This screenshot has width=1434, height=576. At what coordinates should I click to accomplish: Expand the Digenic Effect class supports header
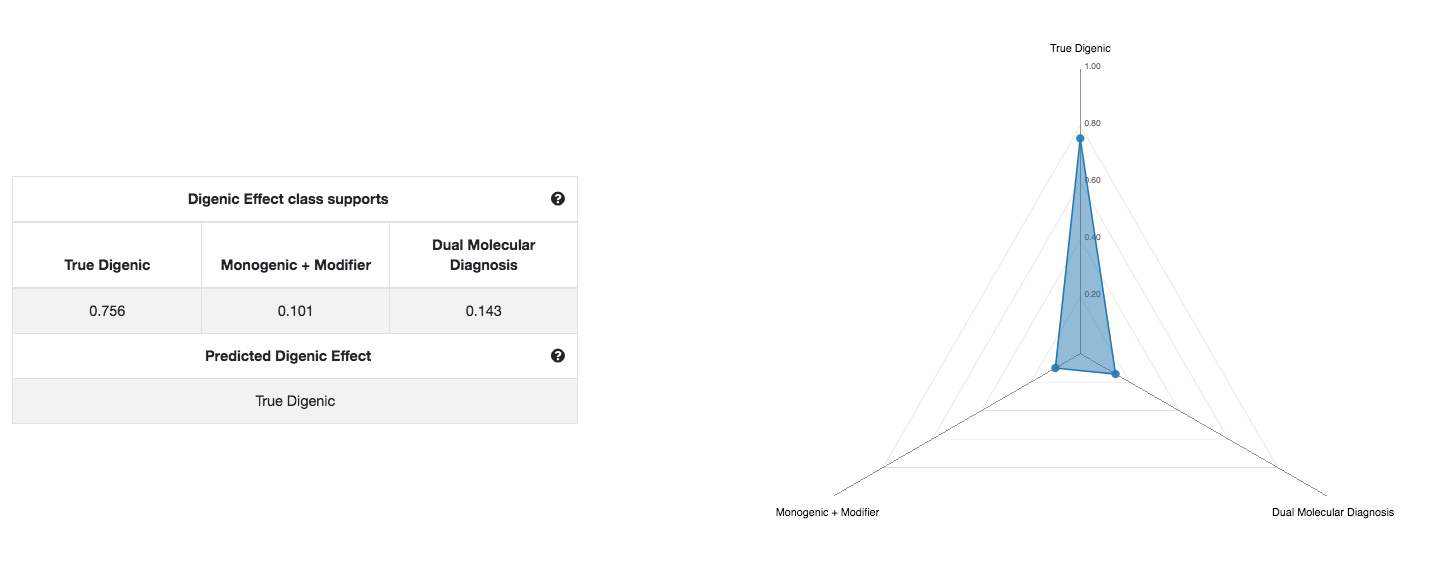(x=289, y=199)
